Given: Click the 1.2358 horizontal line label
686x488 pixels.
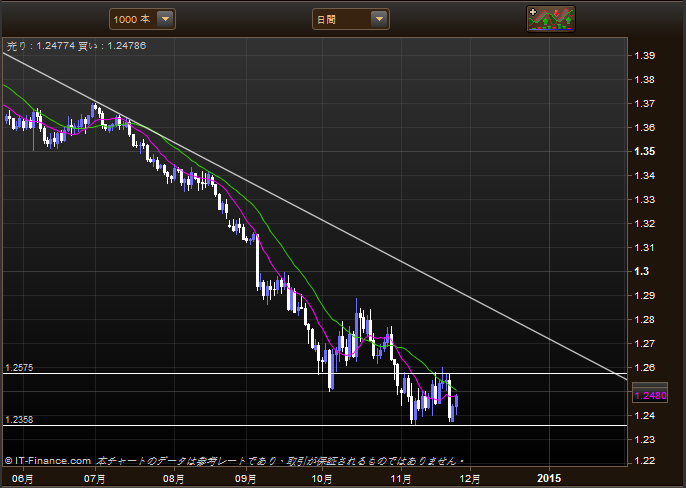Looking at the screenshot, I should [x=19, y=420].
